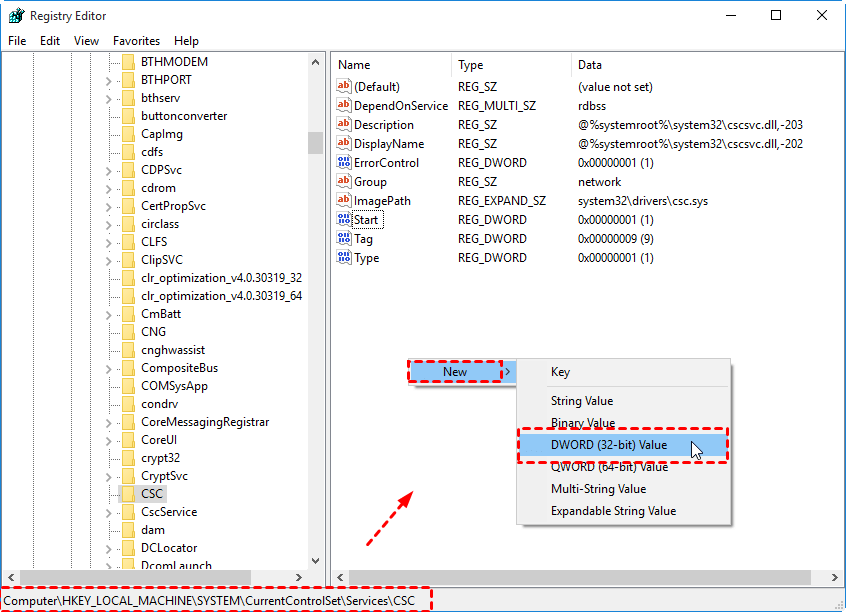Screen dimensions: 846x612
Task: Expand the CryptSvc tree node
Action: pos(108,477)
